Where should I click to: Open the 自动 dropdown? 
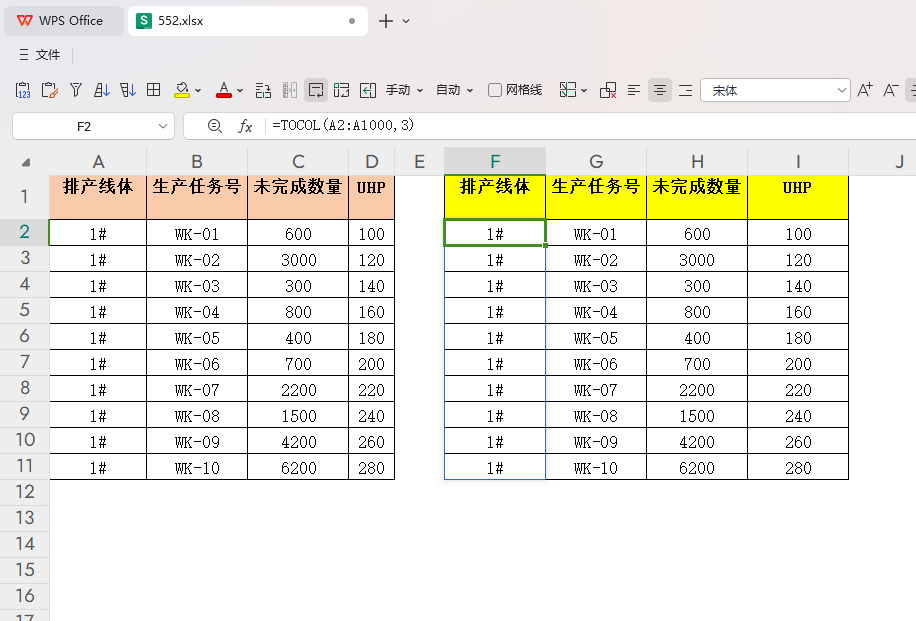[x=454, y=90]
